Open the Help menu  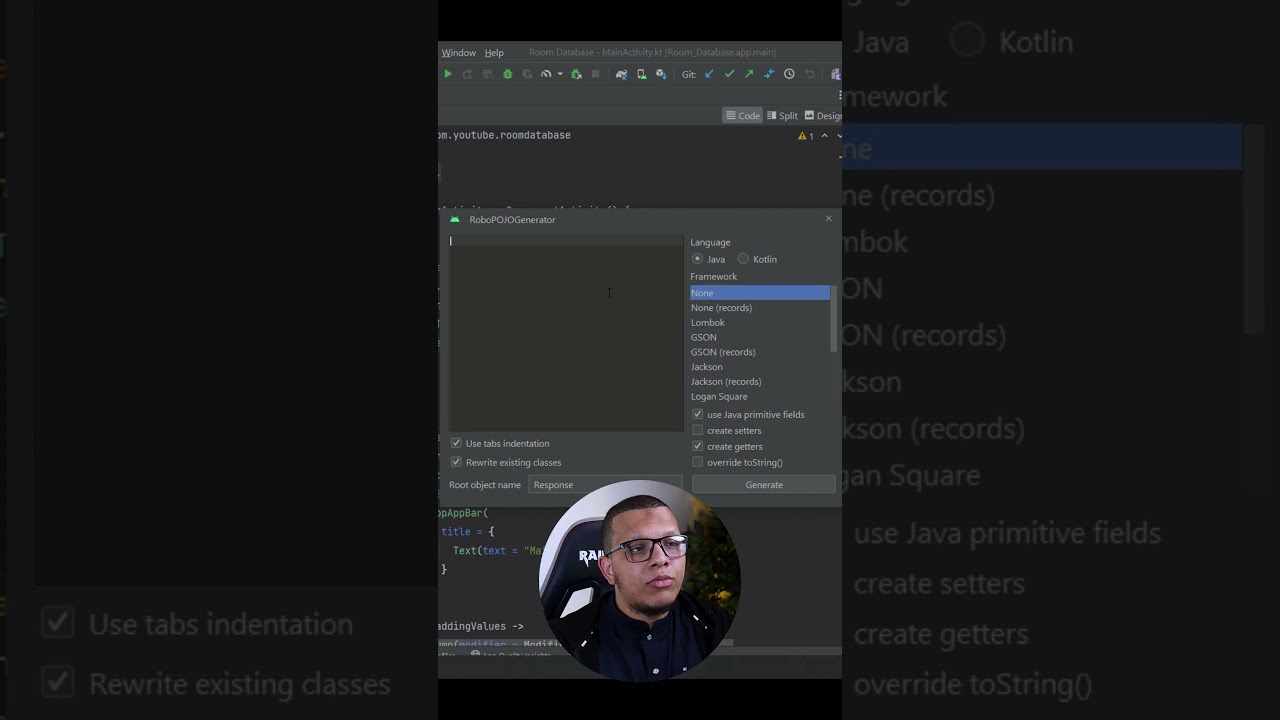(x=494, y=53)
